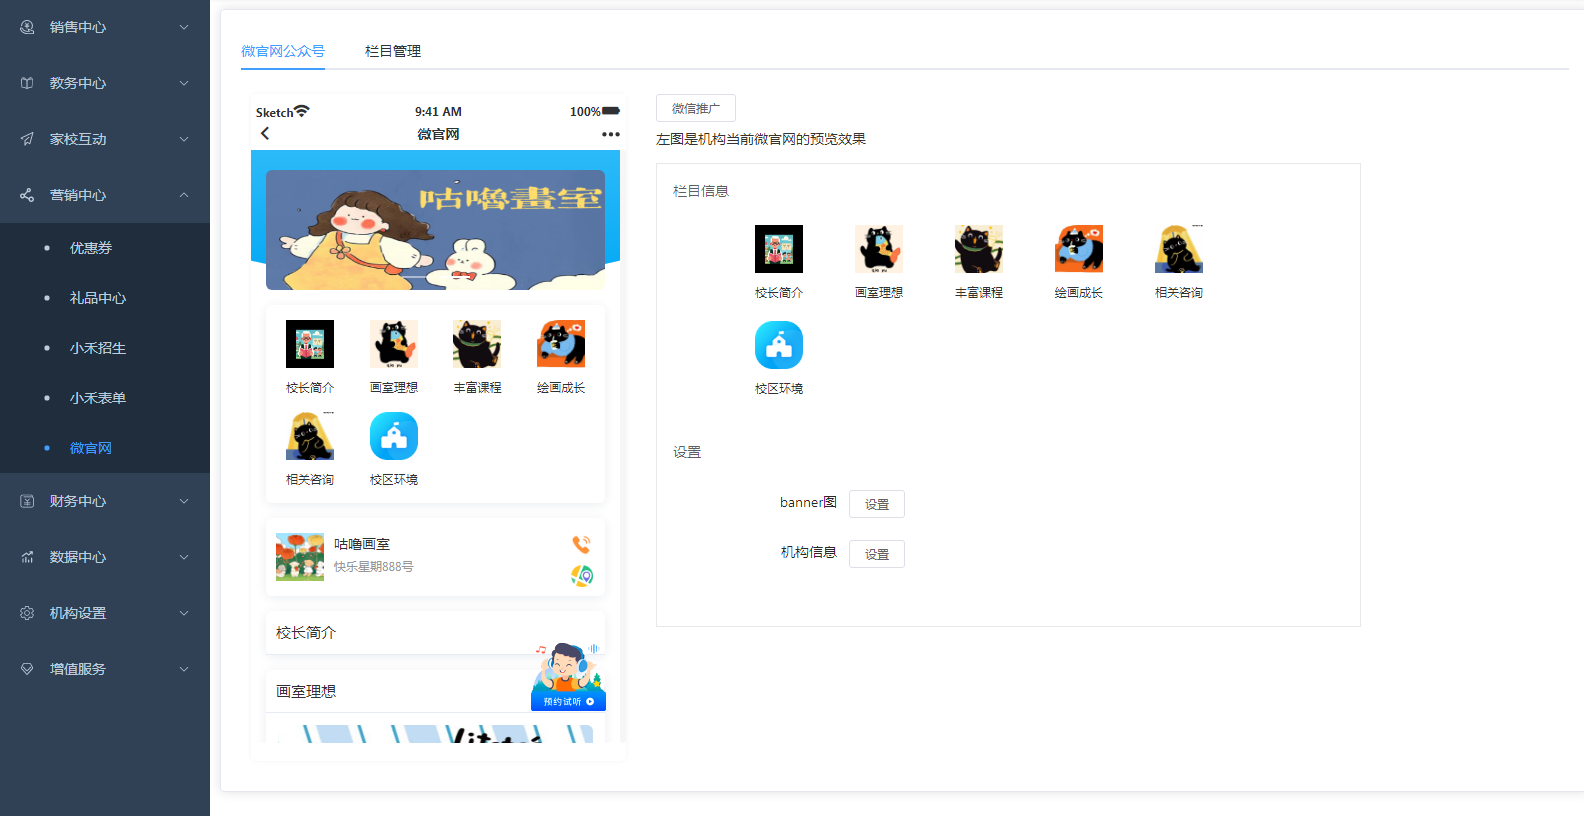Click 绘画成长 icon in 栏目信息 panel

(1079, 249)
